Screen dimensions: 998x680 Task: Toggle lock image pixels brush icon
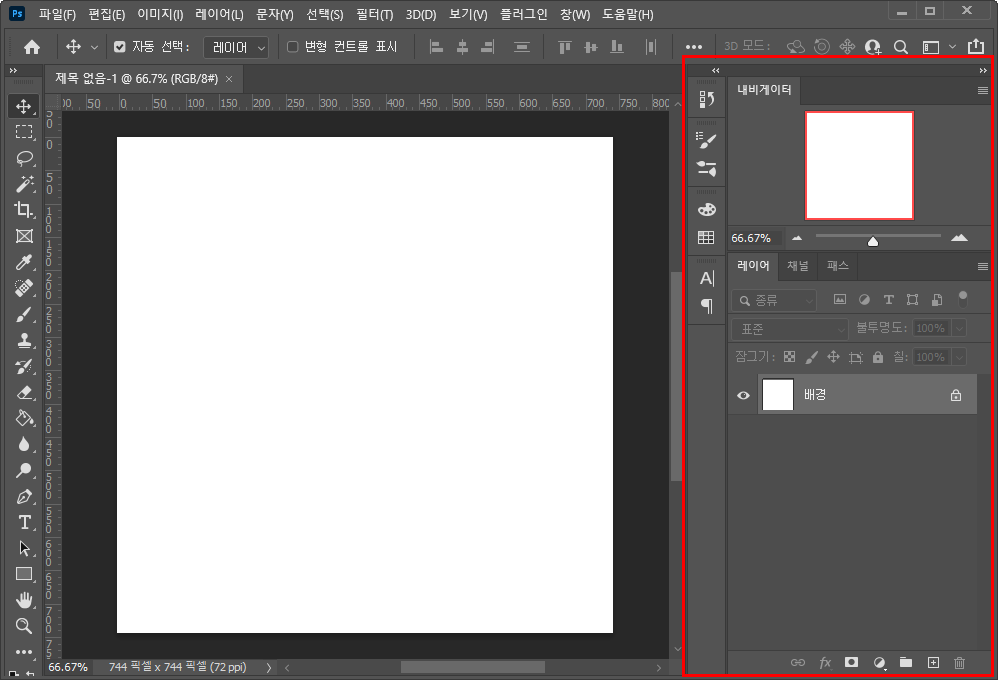[x=811, y=357]
